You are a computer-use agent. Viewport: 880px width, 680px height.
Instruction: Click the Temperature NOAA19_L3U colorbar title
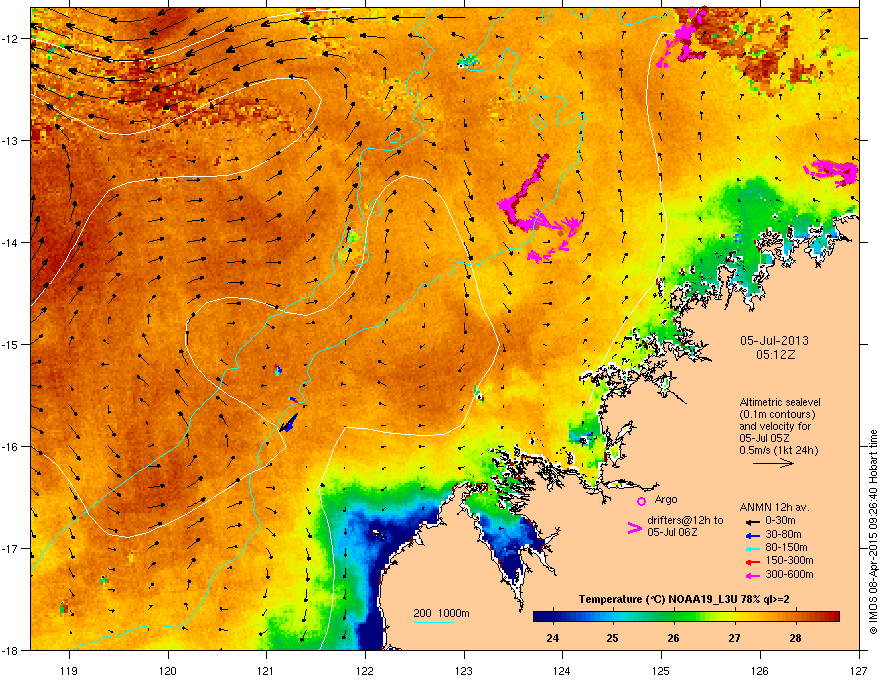click(x=684, y=599)
